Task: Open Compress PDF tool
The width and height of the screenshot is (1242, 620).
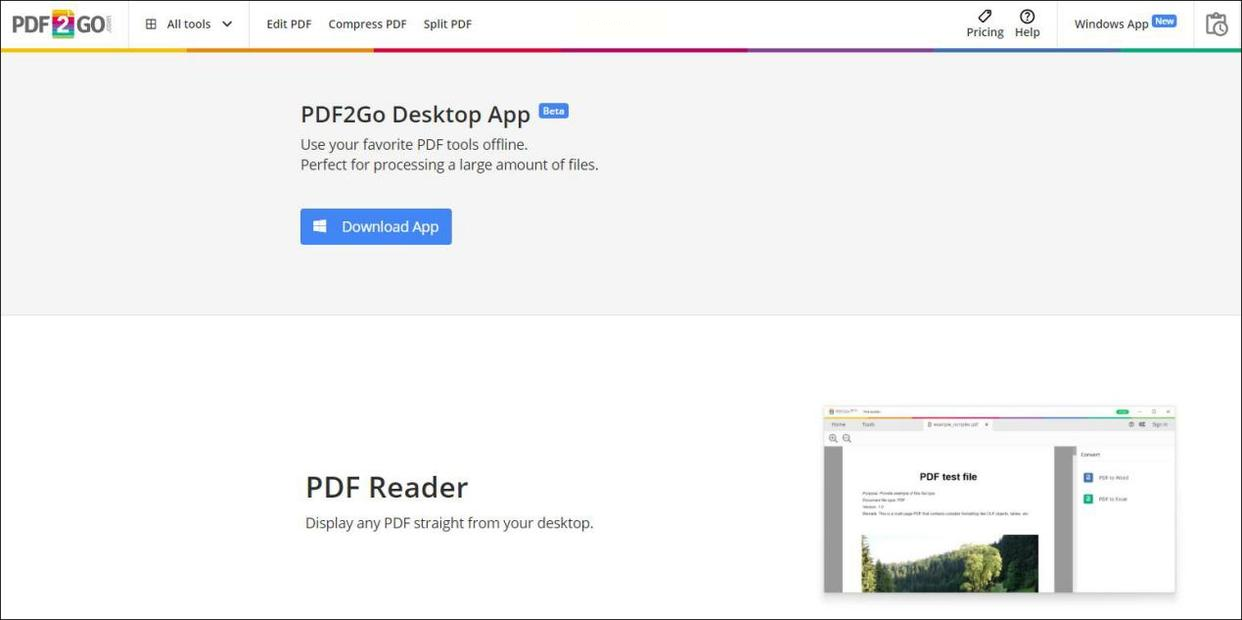Action: coord(367,24)
